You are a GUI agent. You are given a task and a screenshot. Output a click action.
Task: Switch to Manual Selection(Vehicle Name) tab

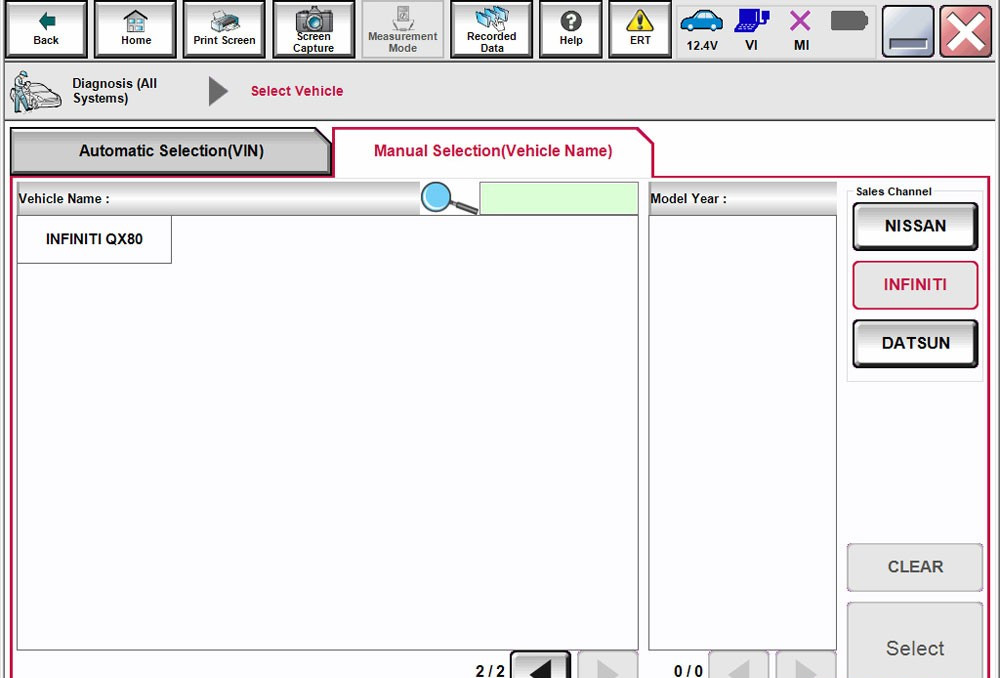click(490, 150)
